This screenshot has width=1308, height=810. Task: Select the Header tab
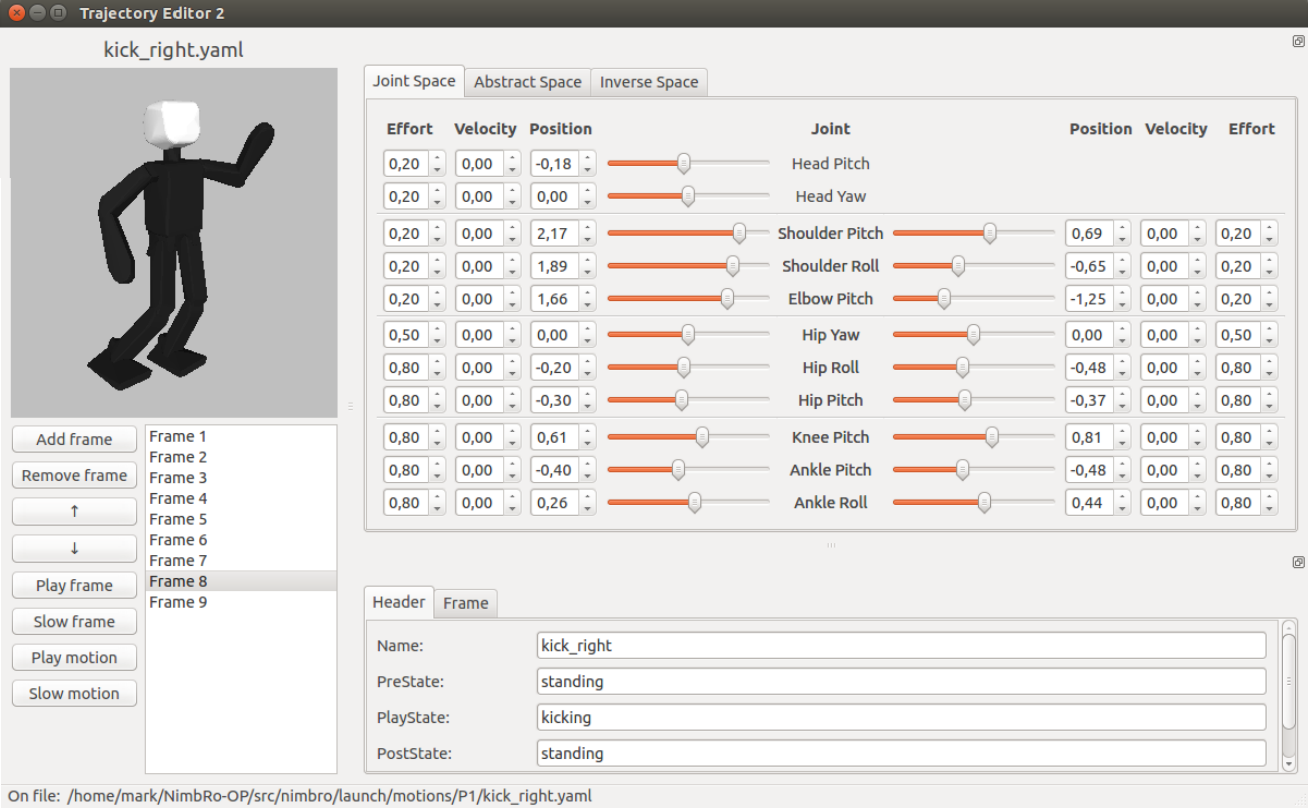pyautogui.click(x=399, y=602)
